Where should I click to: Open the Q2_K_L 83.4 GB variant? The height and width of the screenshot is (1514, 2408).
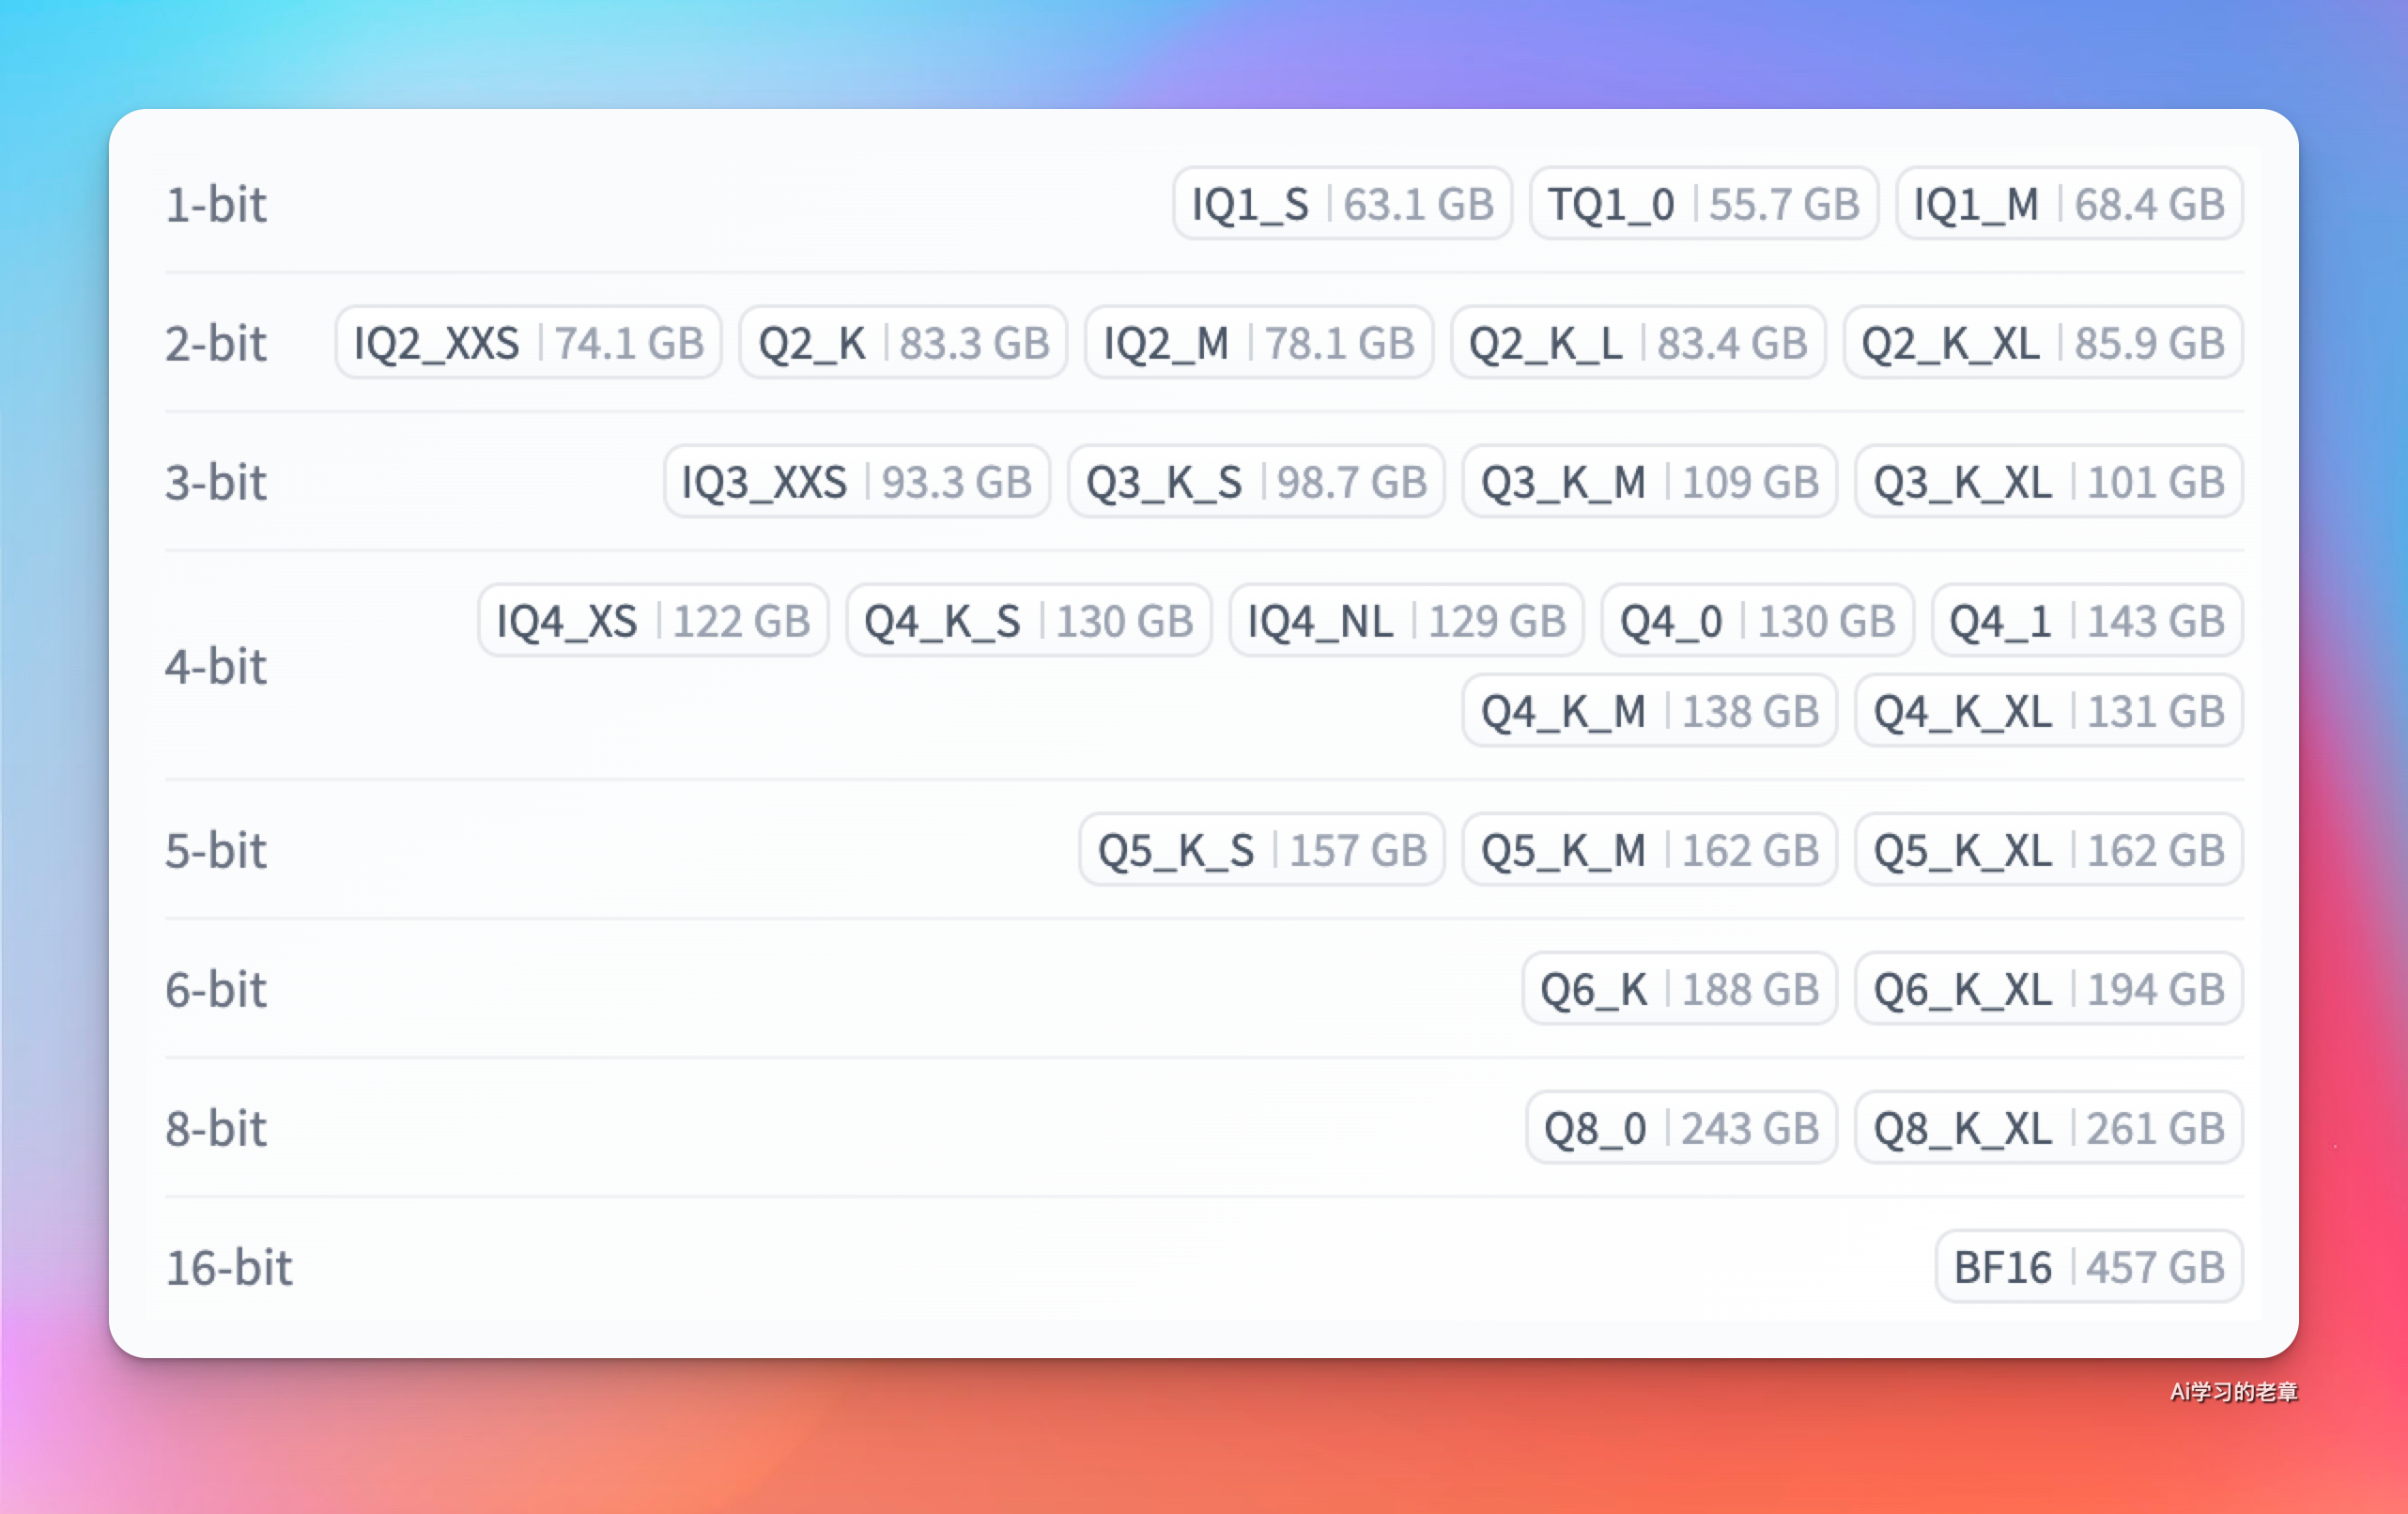(x=1638, y=343)
